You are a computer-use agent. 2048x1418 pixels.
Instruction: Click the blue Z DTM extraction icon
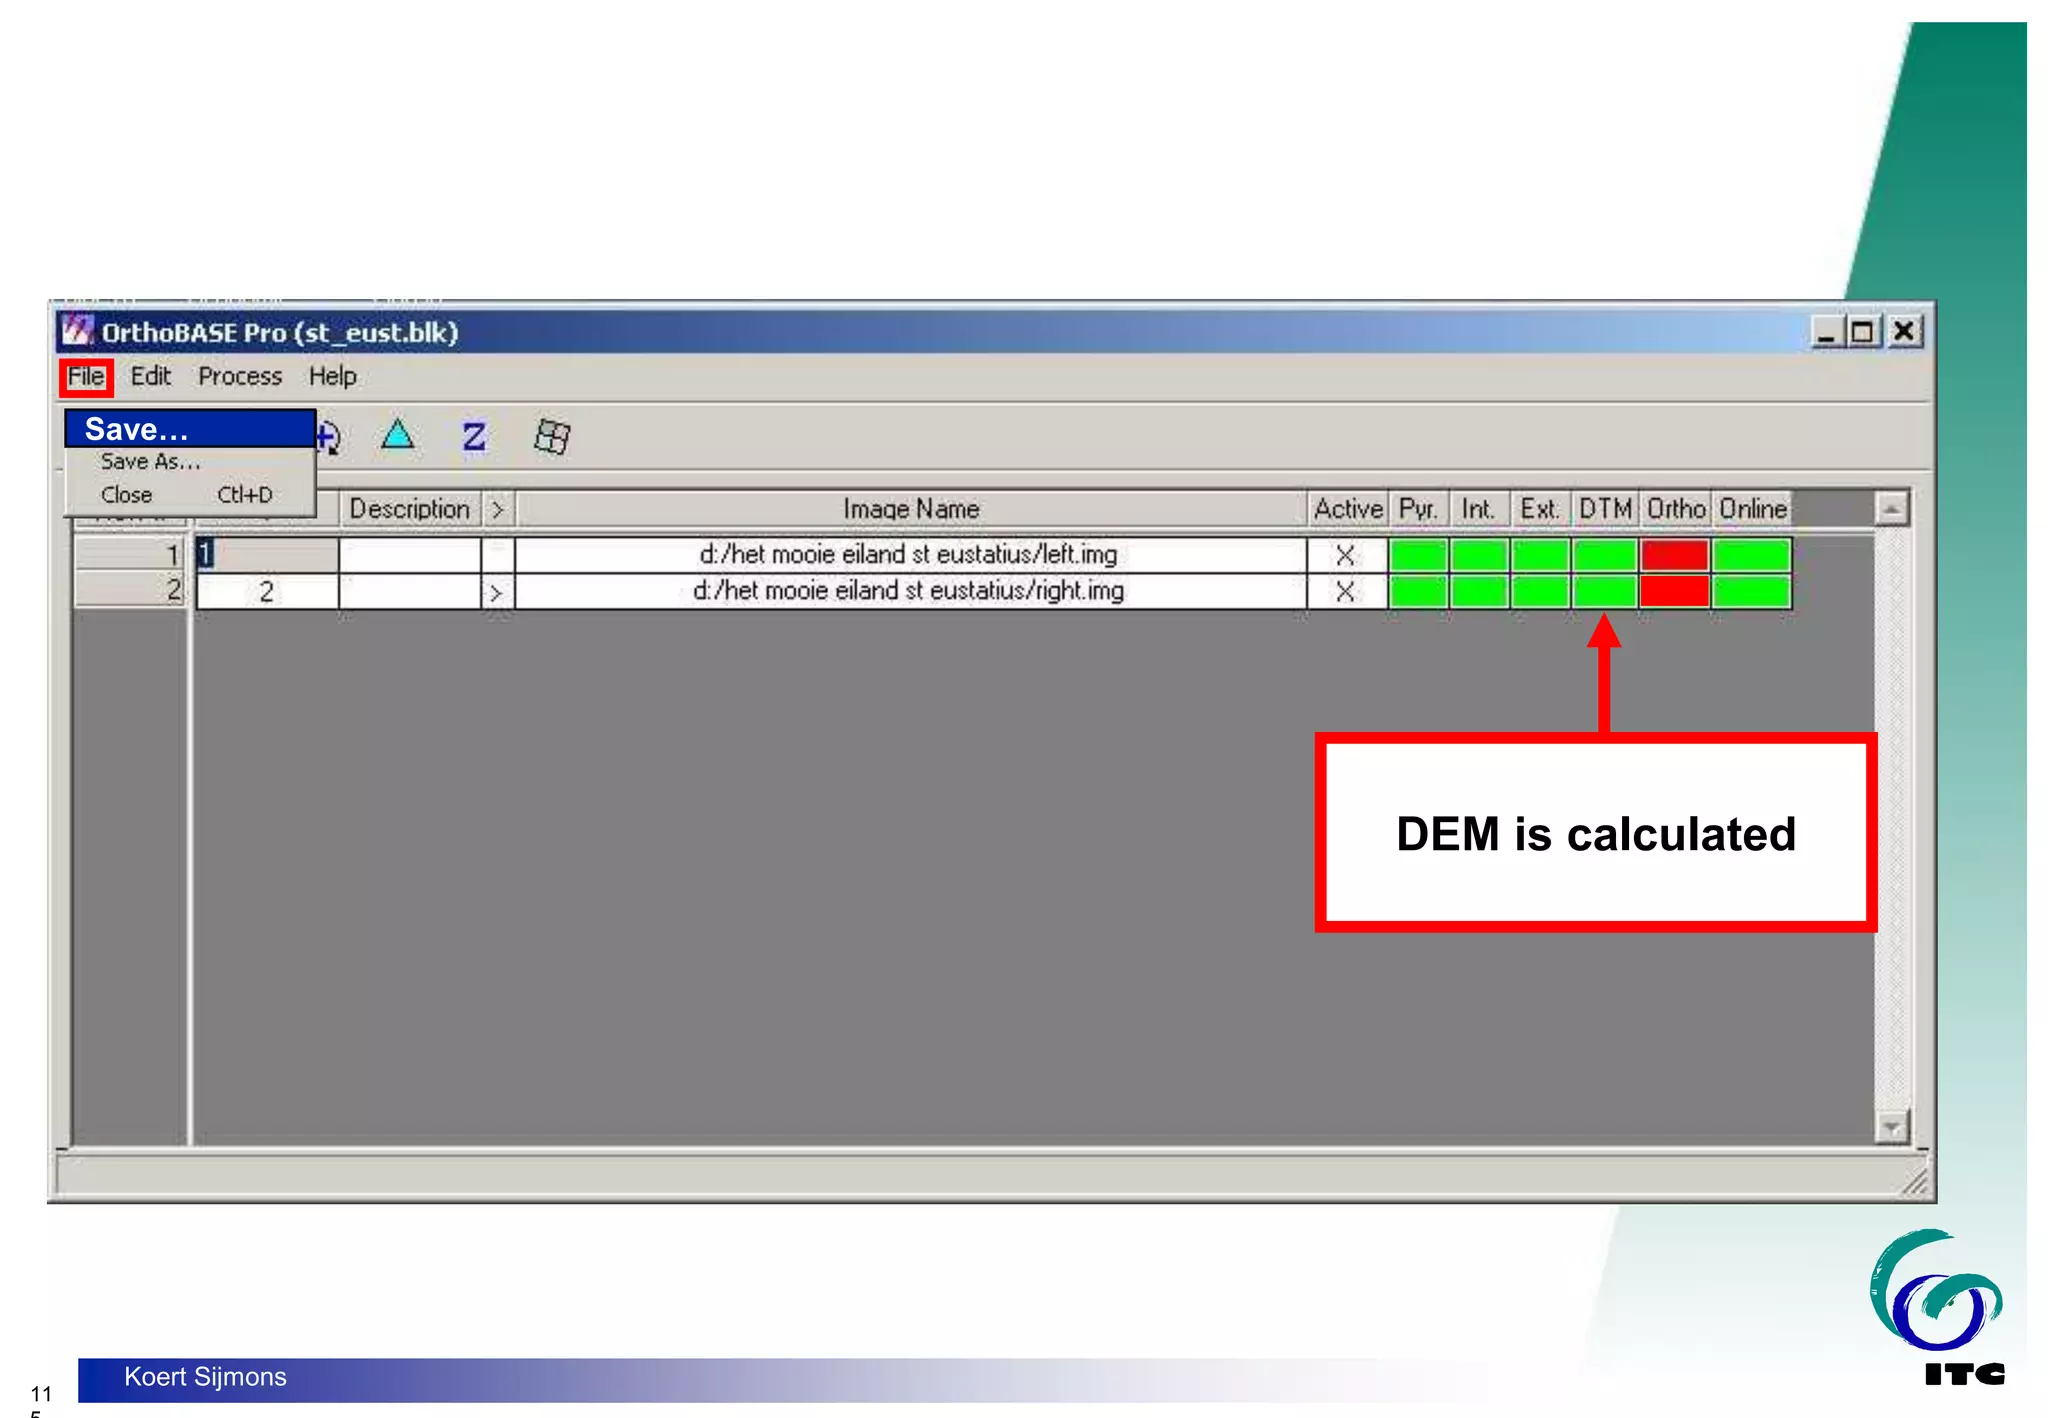[x=474, y=436]
